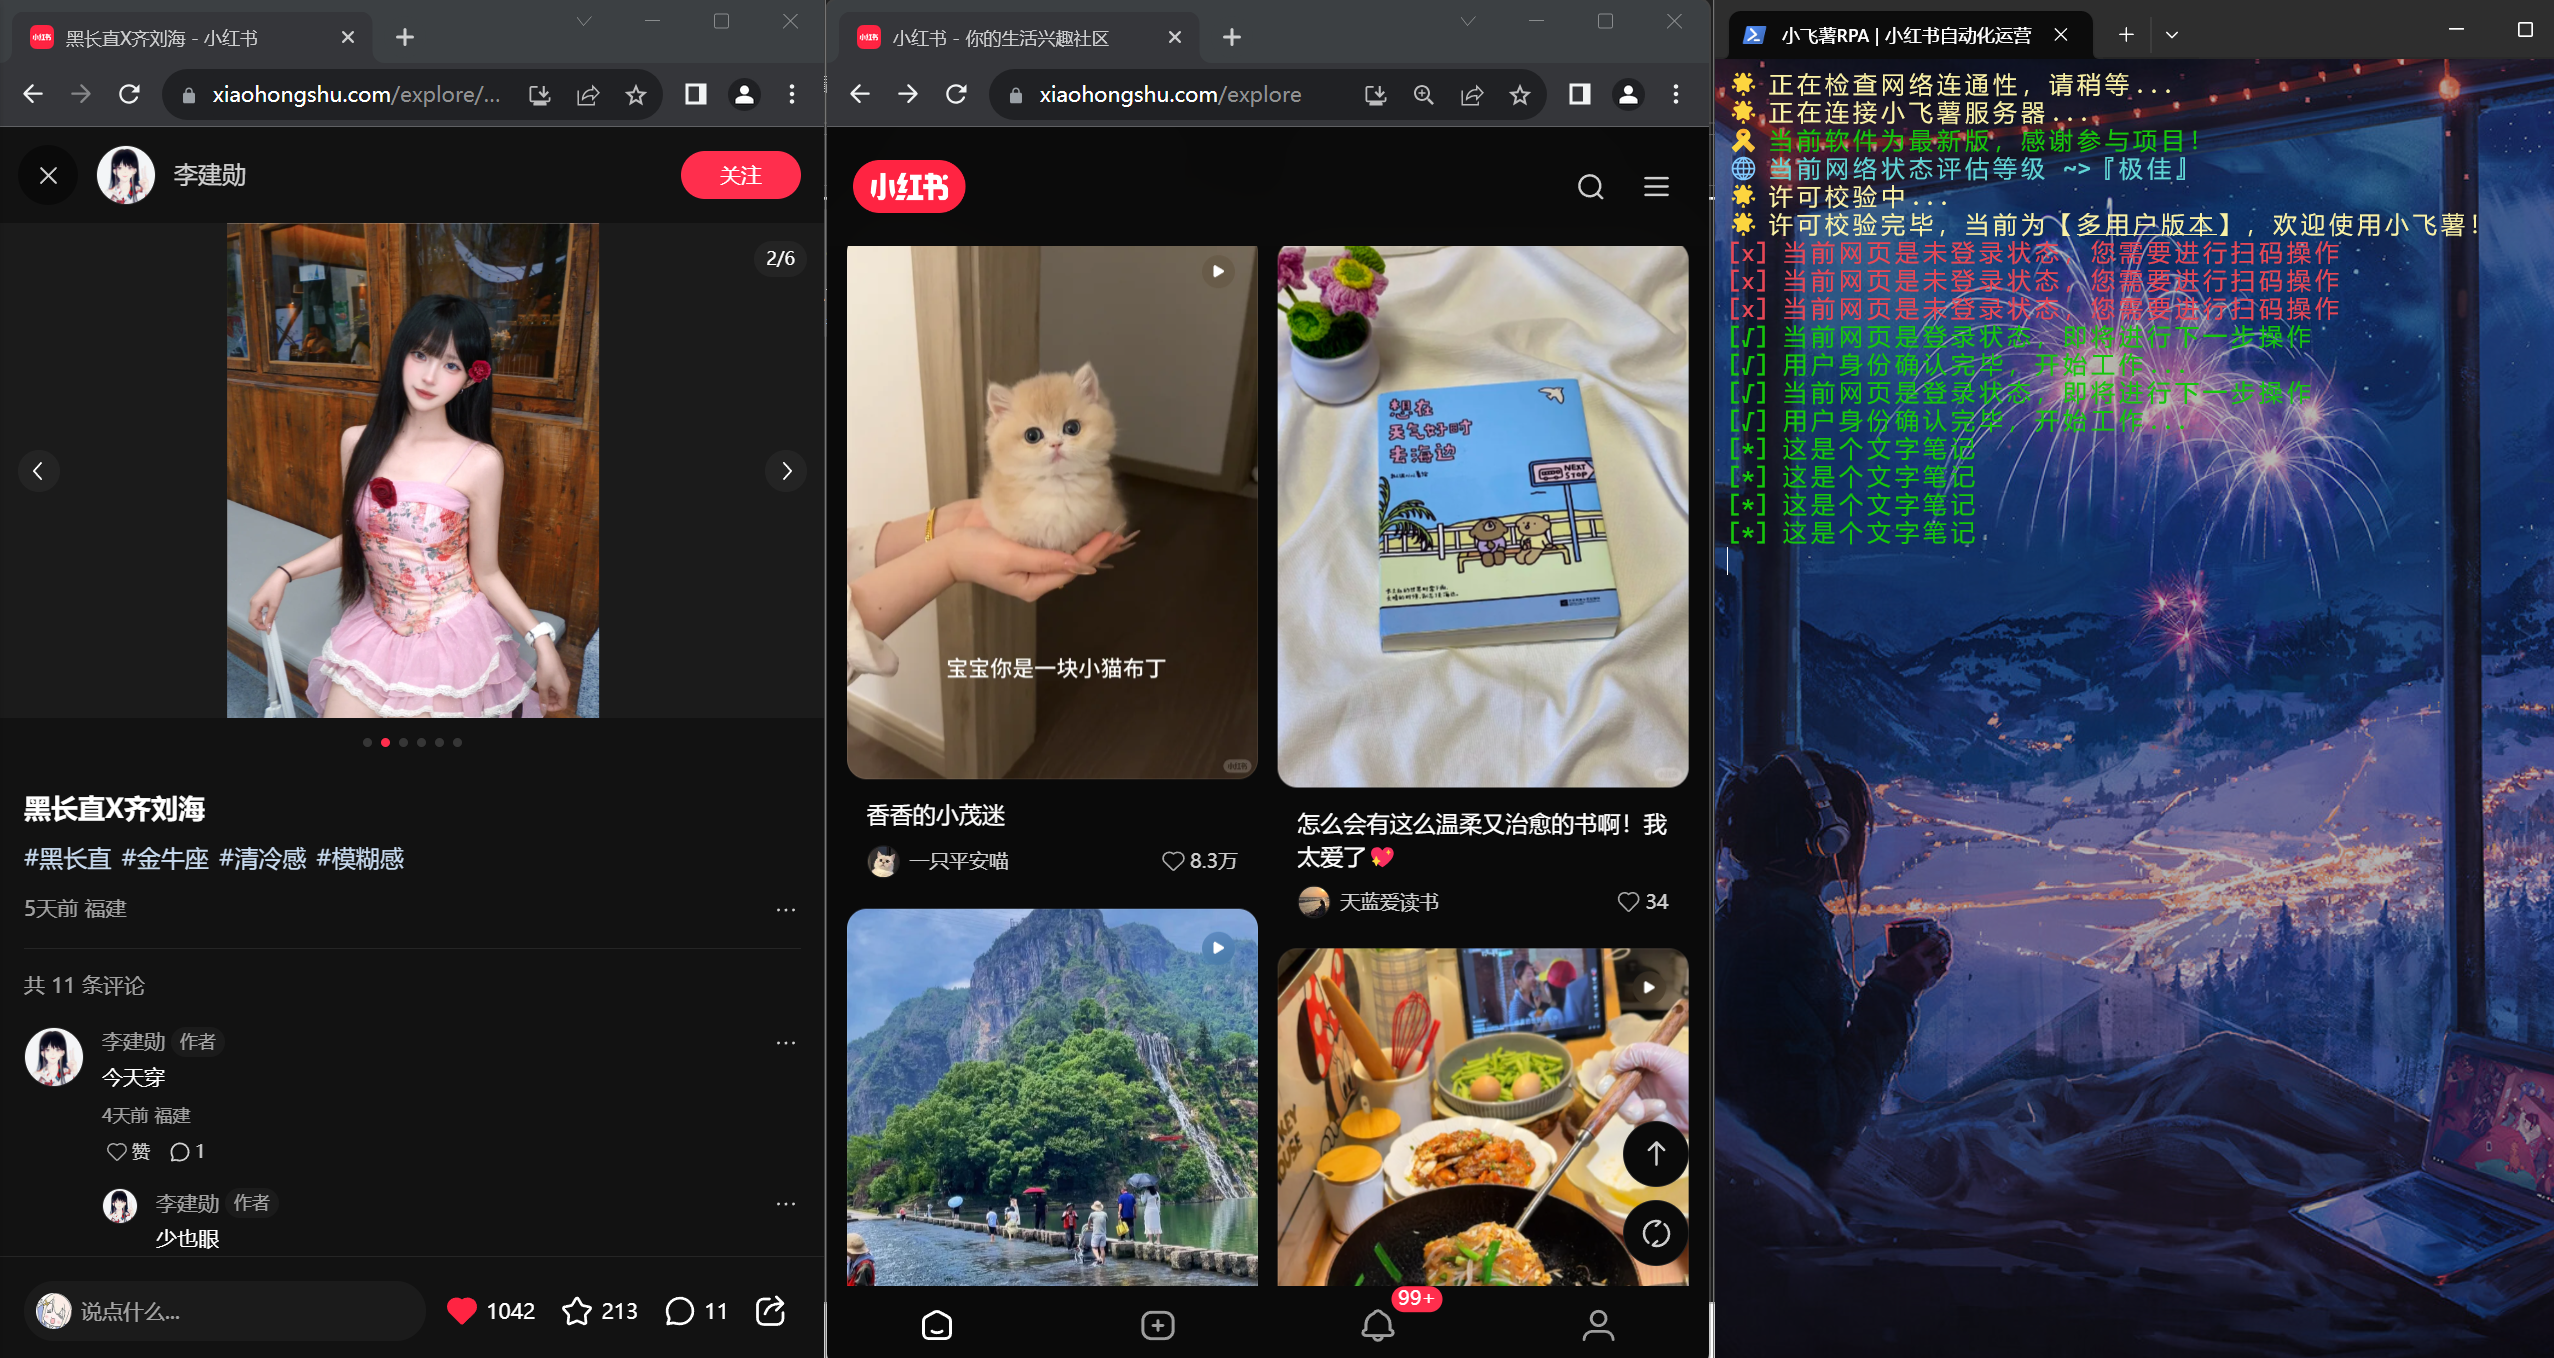Share the explore page from the address bar
The height and width of the screenshot is (1358, 2554).
click(x=1472, y=94)
